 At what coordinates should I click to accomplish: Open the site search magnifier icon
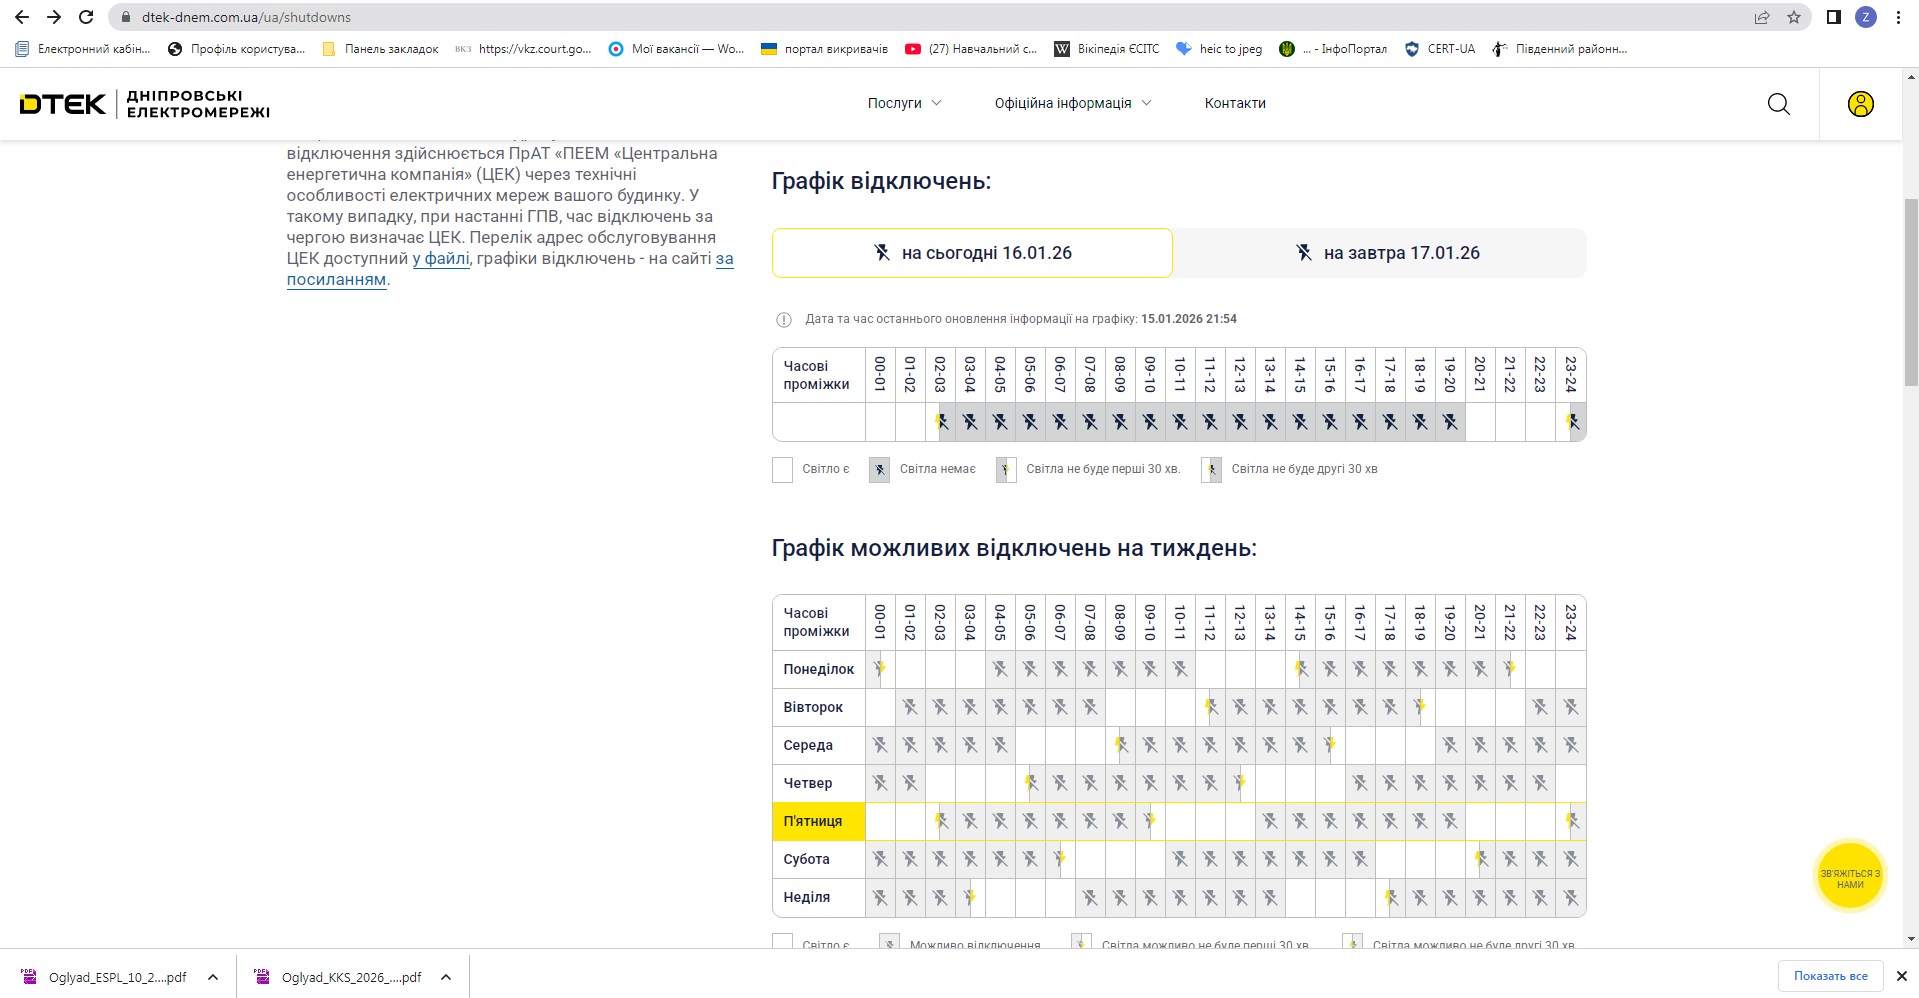(1778, 104)
